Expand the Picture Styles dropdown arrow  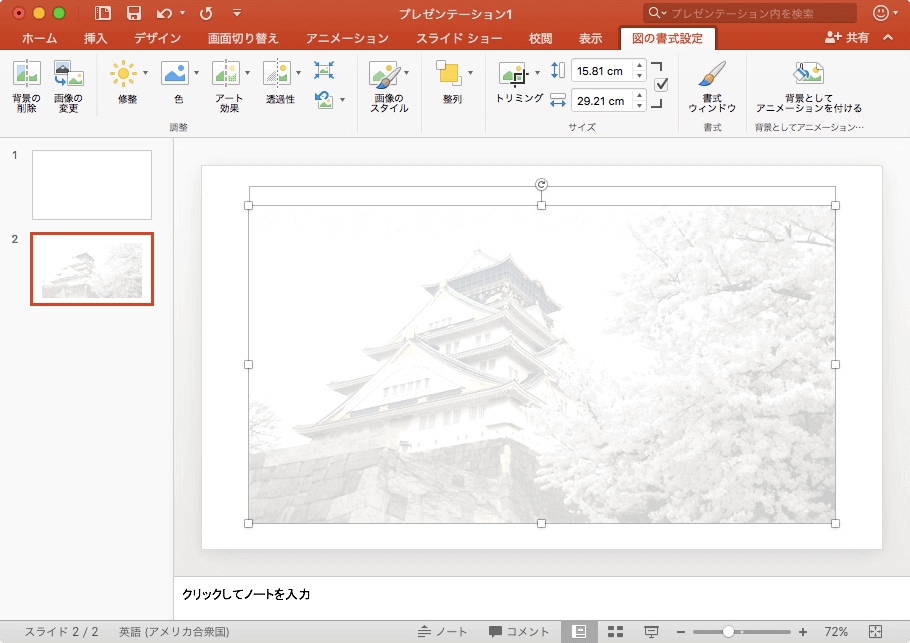406,73
